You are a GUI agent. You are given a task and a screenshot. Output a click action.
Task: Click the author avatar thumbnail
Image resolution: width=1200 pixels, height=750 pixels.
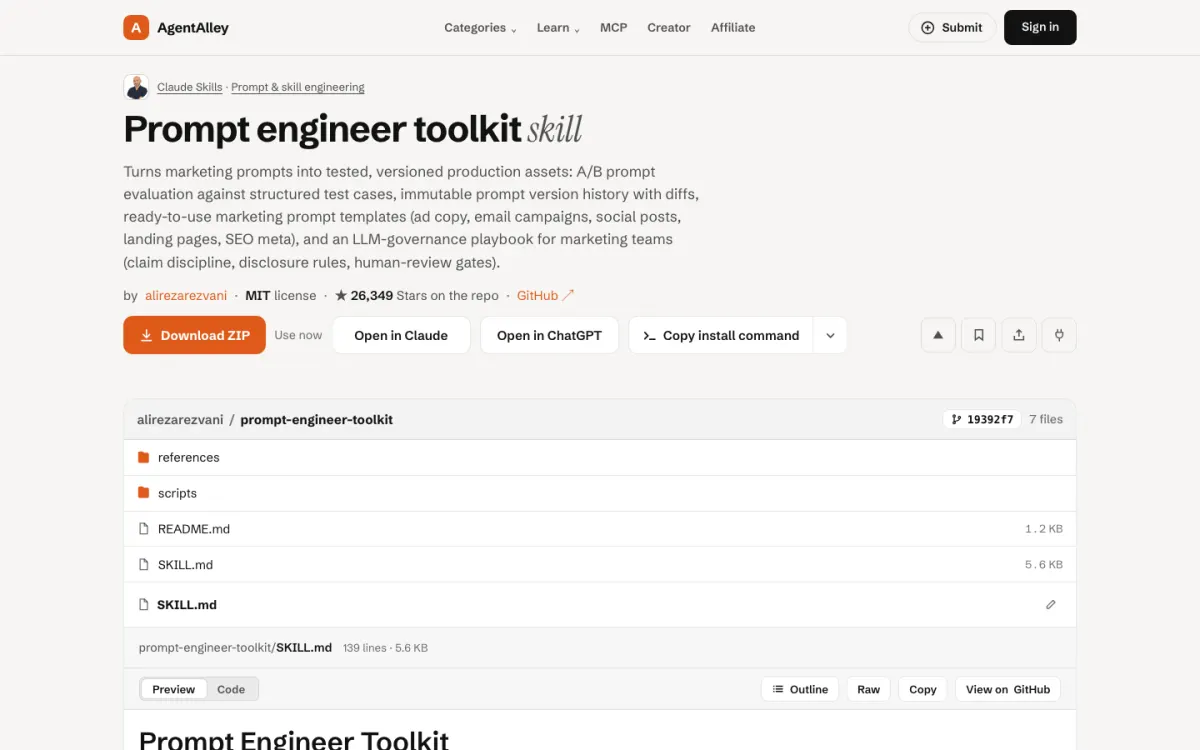(x=136, y=87)
